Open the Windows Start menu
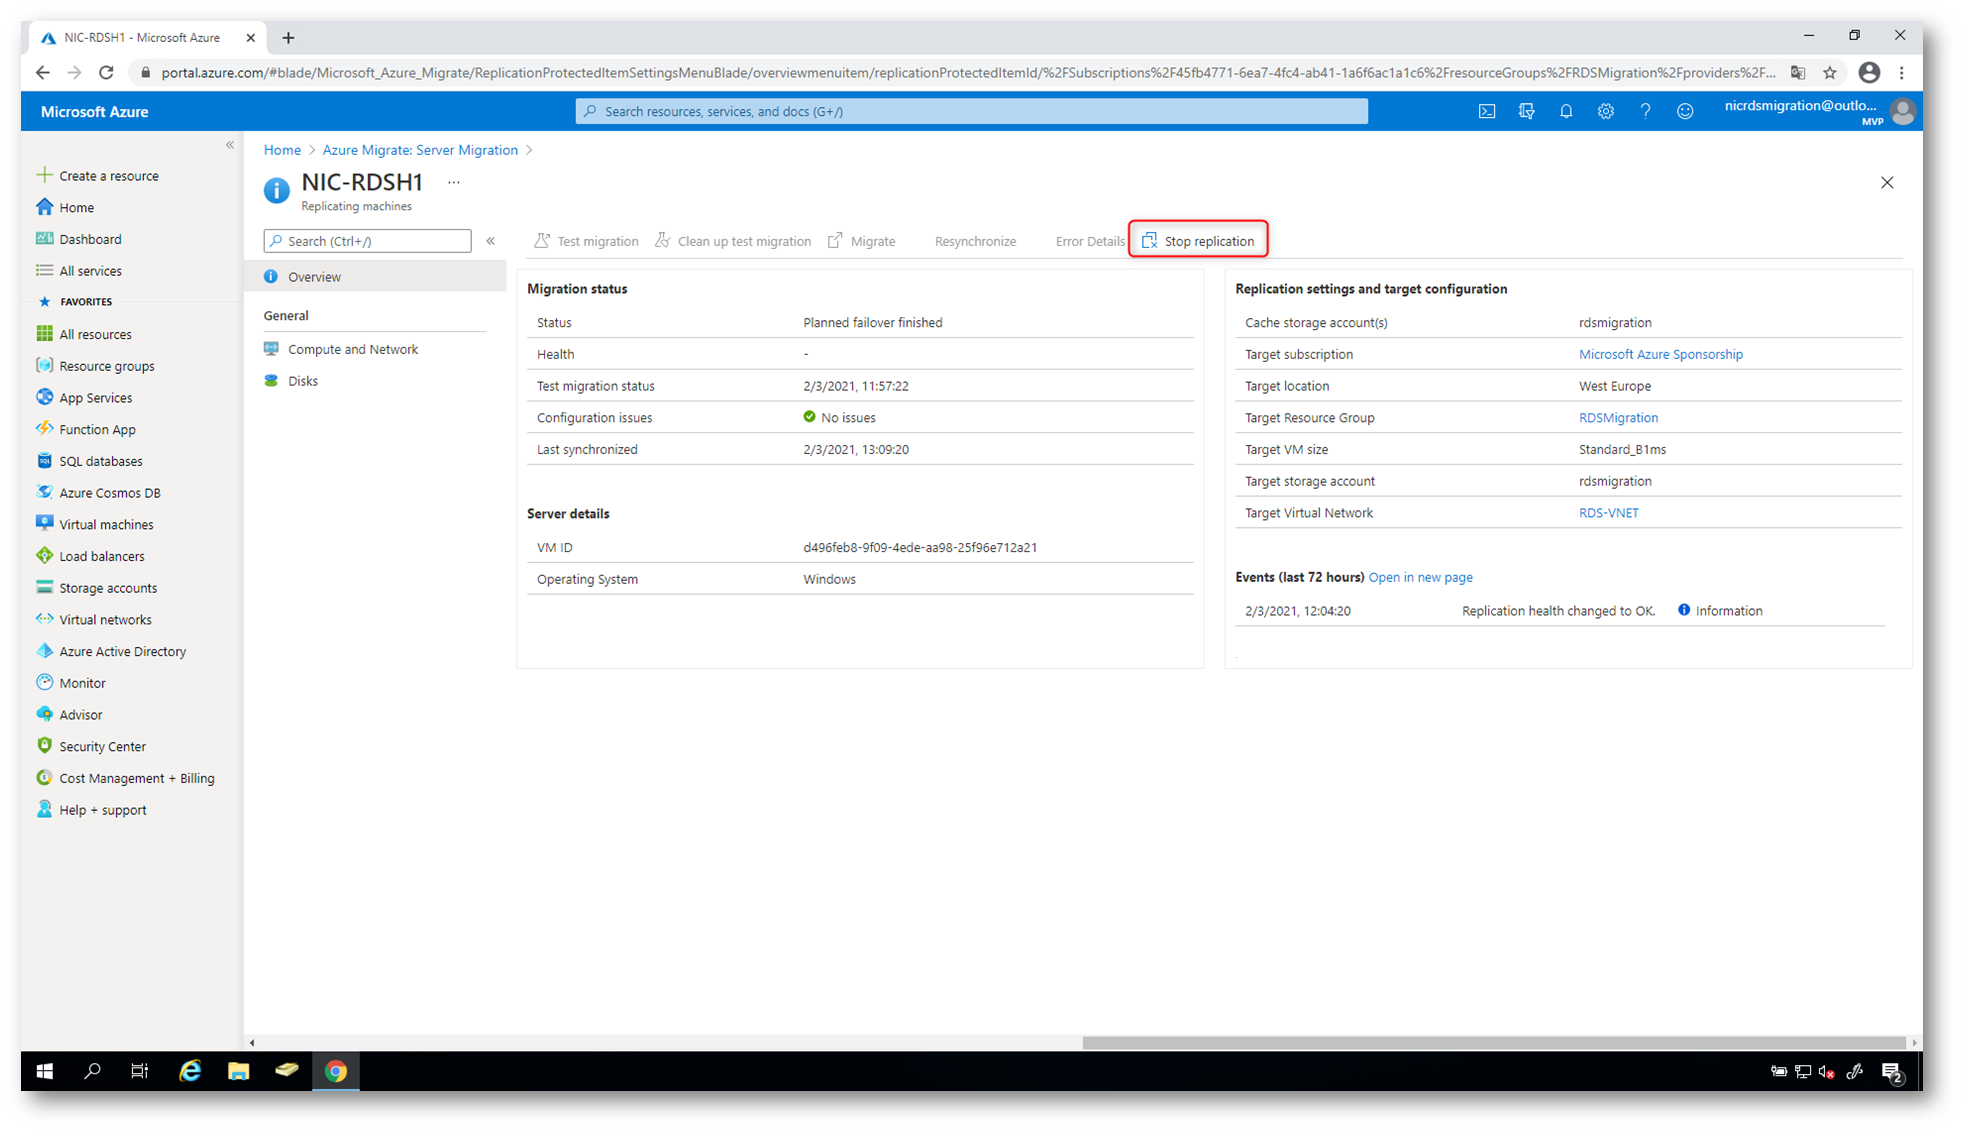The width and height of the screenshot is (1965, 1133). click(x=44, y=1071)
